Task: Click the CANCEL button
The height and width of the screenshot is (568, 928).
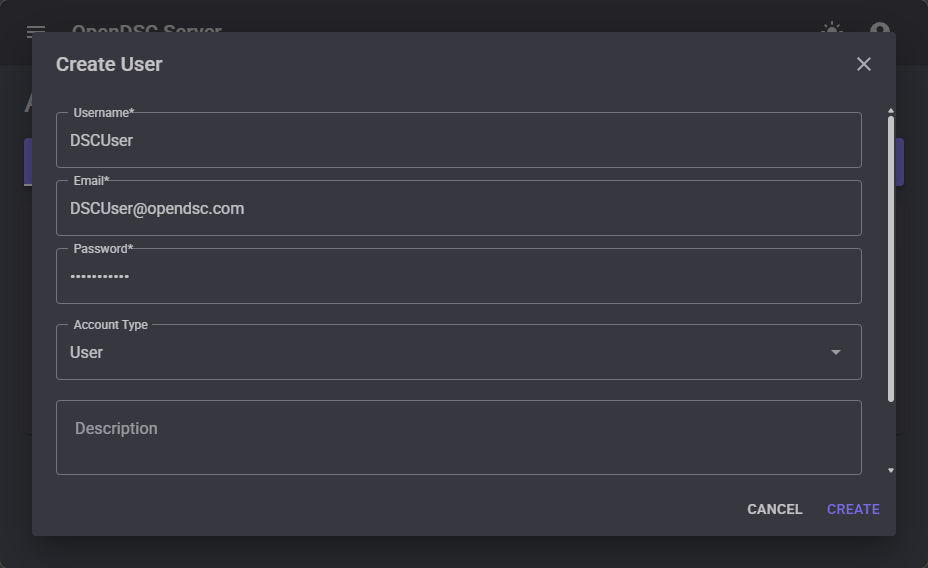Action: click(775, 509)
